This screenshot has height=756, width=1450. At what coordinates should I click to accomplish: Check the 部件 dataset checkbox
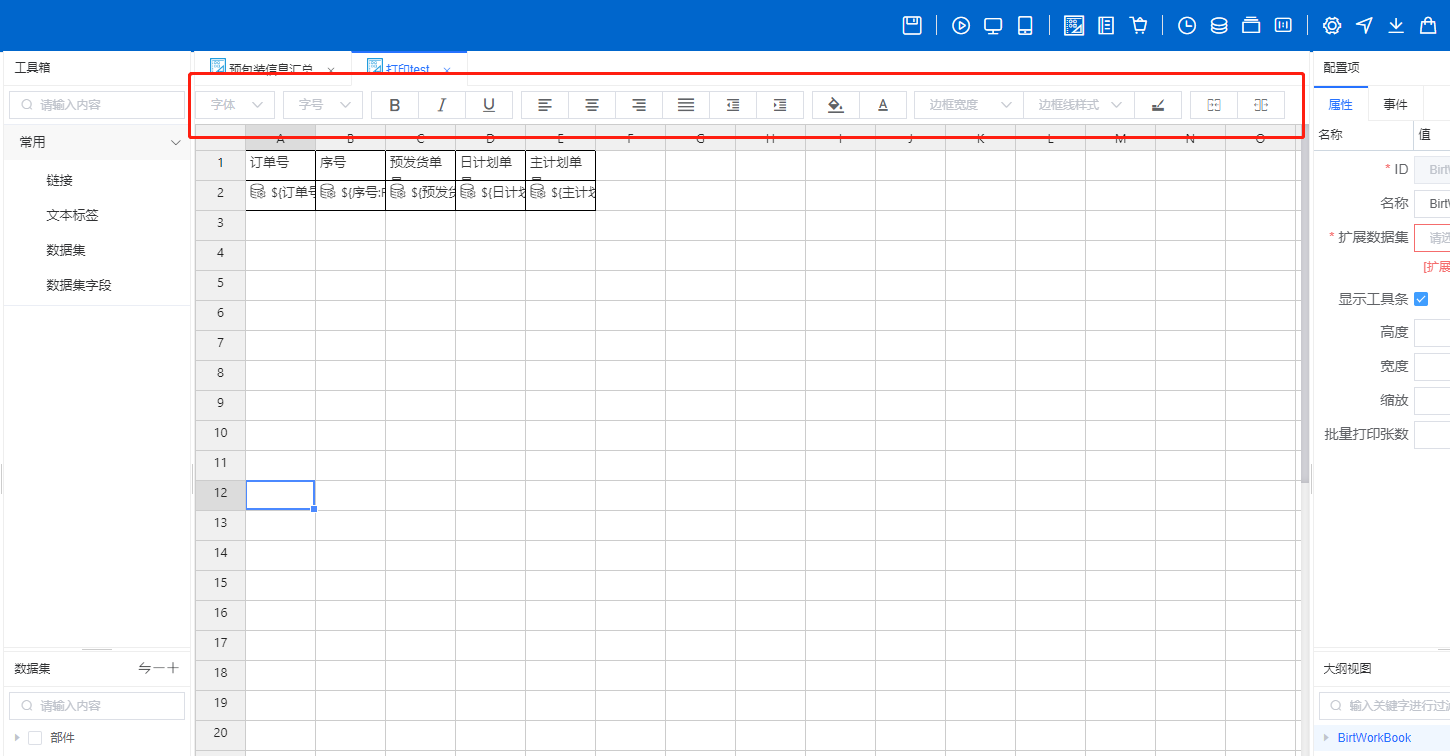coord(35,738)
